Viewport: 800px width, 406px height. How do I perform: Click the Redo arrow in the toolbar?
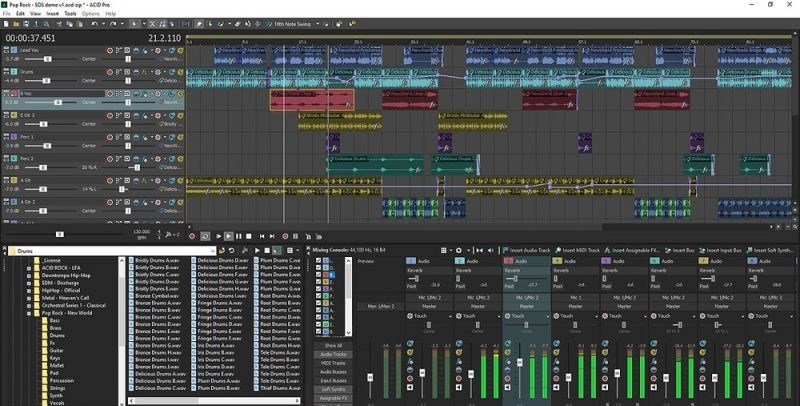pos(113,24)
